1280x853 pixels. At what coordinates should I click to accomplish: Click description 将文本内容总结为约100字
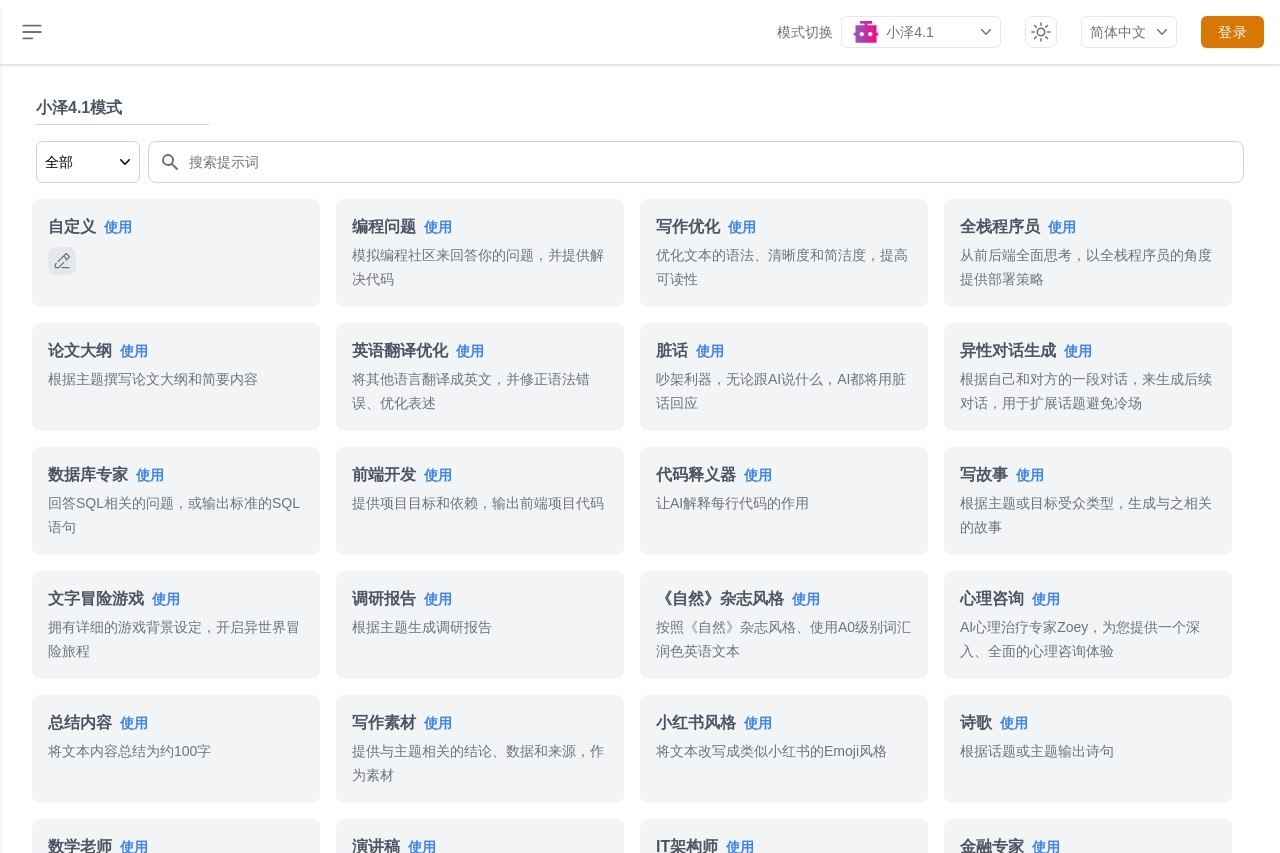(130, 751)
